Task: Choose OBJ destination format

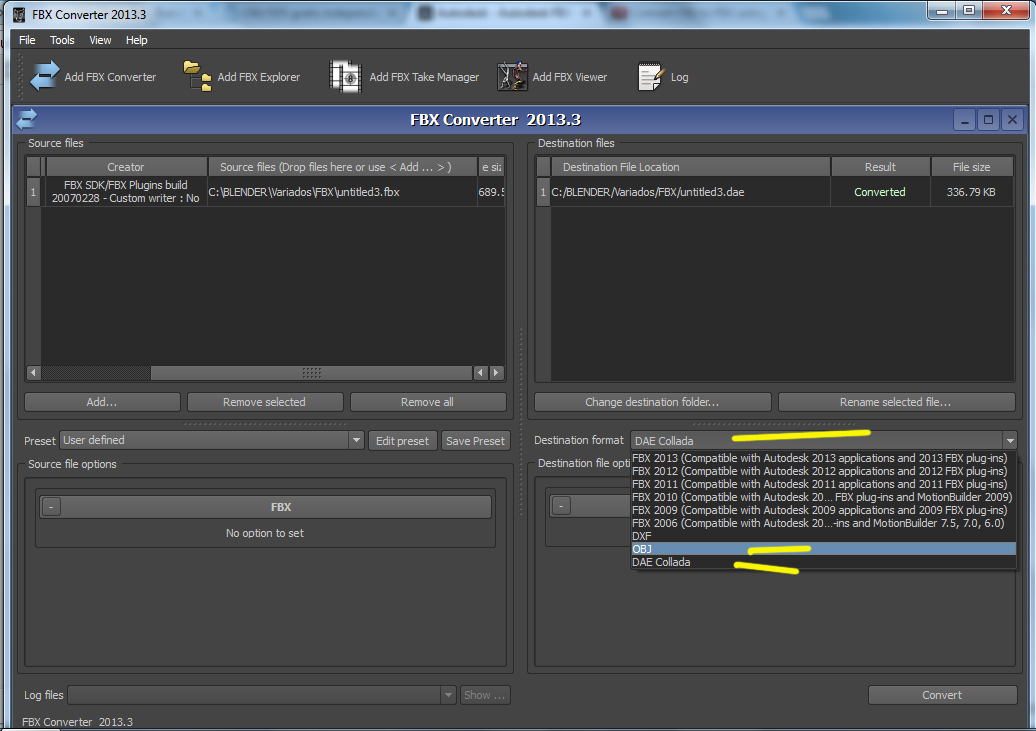Action: click(823, 549)
